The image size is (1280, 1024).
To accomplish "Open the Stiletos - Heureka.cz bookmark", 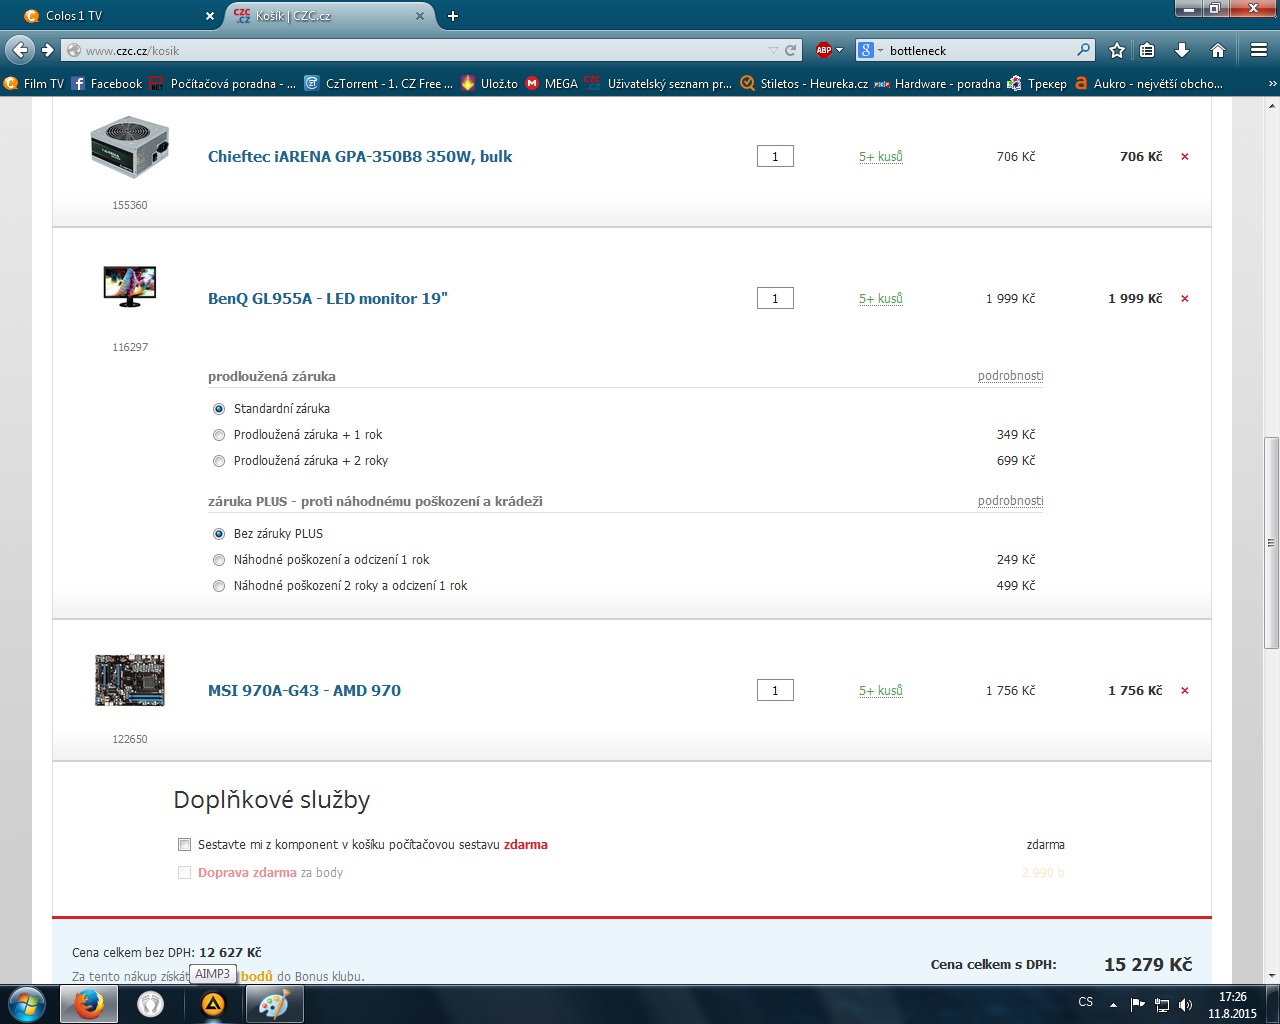I will [804, 84].
